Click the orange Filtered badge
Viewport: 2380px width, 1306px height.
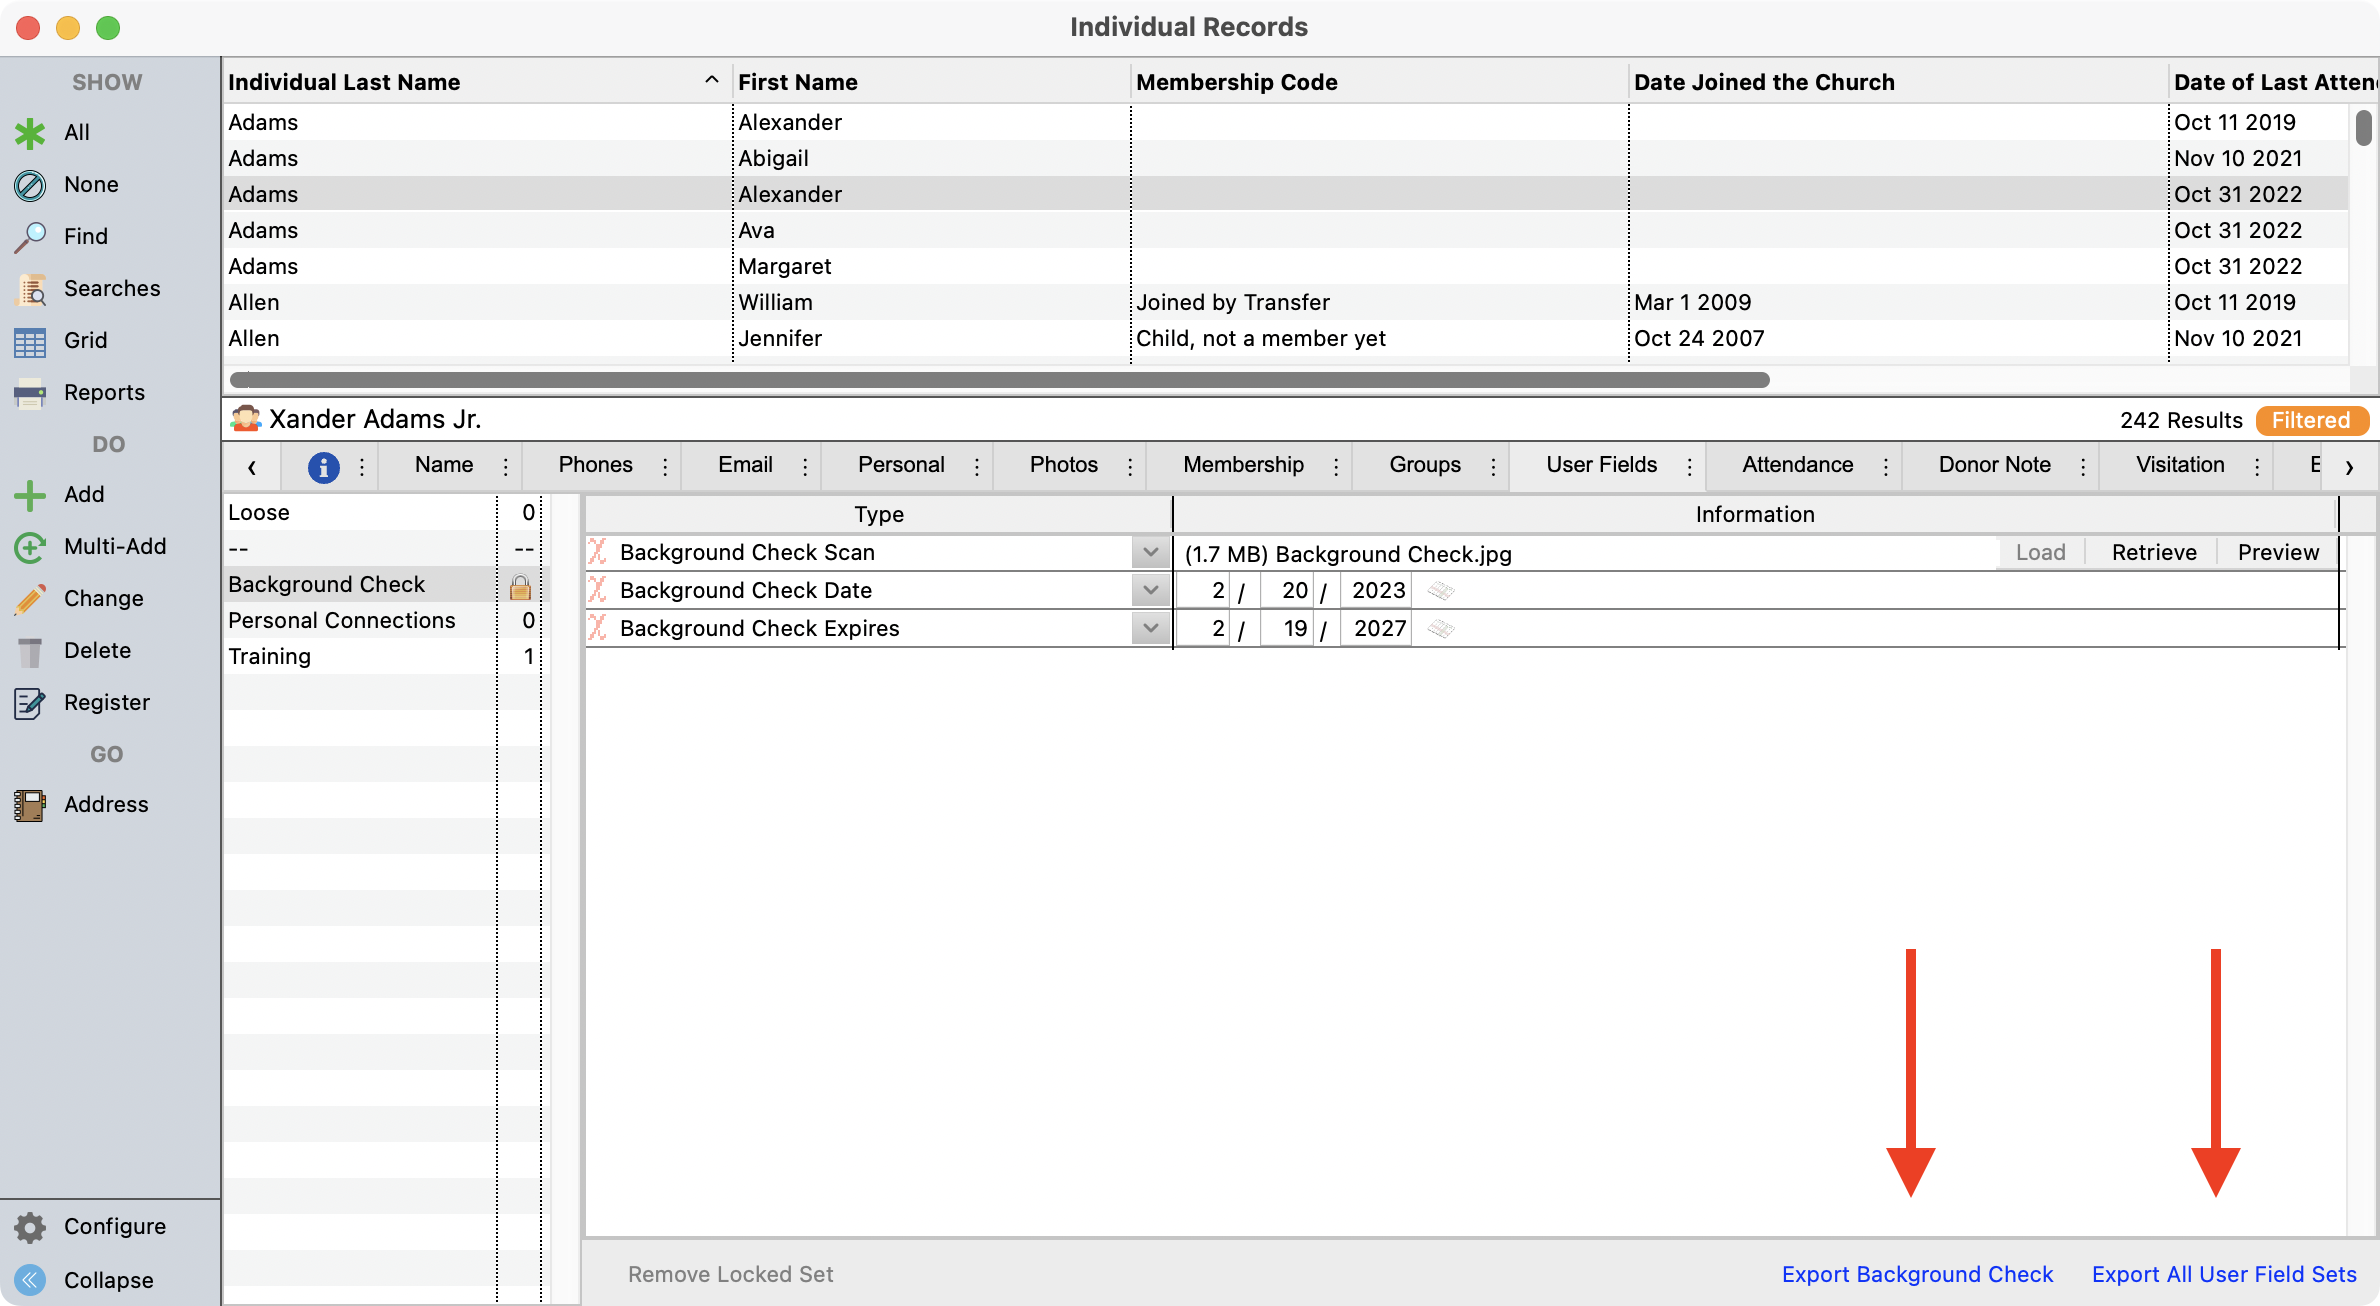click(x=2311, y=420)
